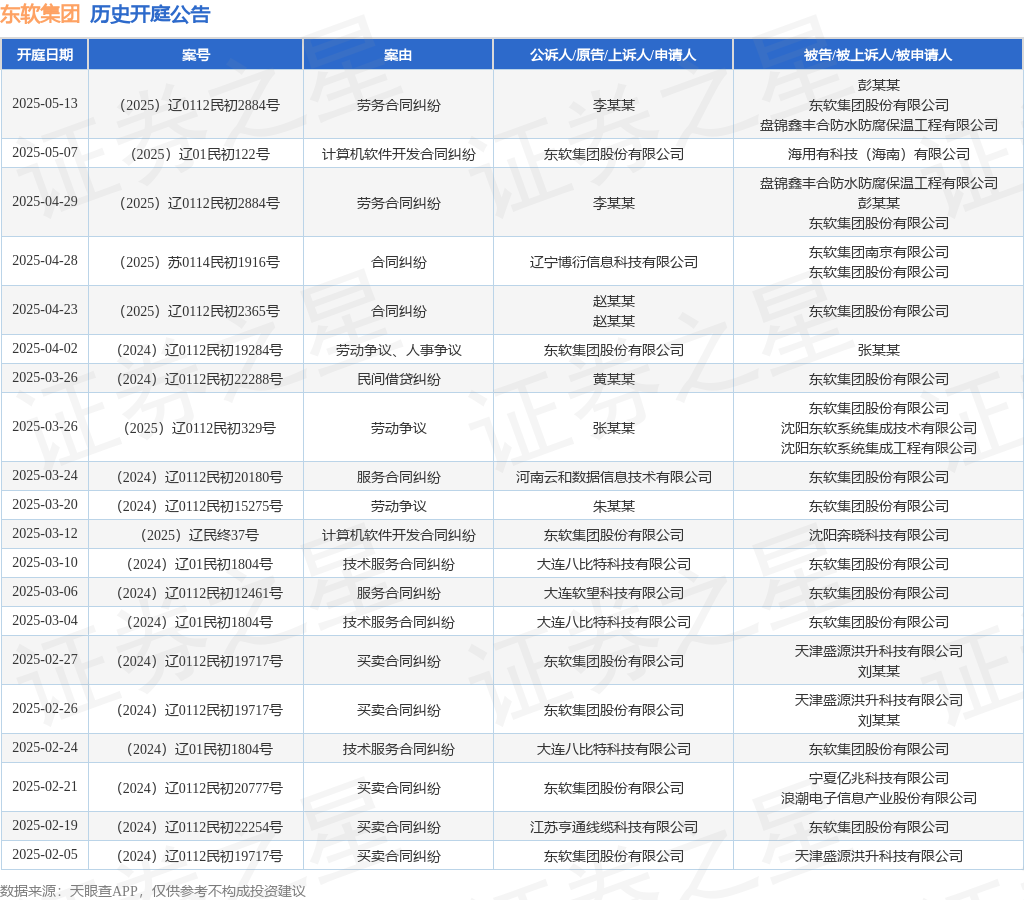Click defendant 宁夏亿兆科技有限公司
This screenshot has height=900, width=1024.
tap(878, 778)
